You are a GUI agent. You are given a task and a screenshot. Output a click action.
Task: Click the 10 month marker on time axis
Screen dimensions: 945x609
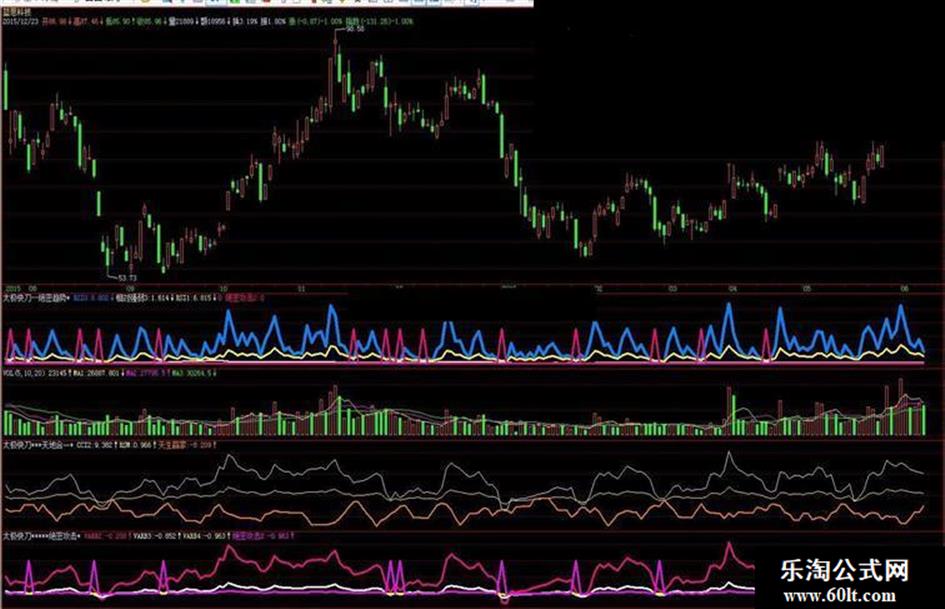pos(224,289)
